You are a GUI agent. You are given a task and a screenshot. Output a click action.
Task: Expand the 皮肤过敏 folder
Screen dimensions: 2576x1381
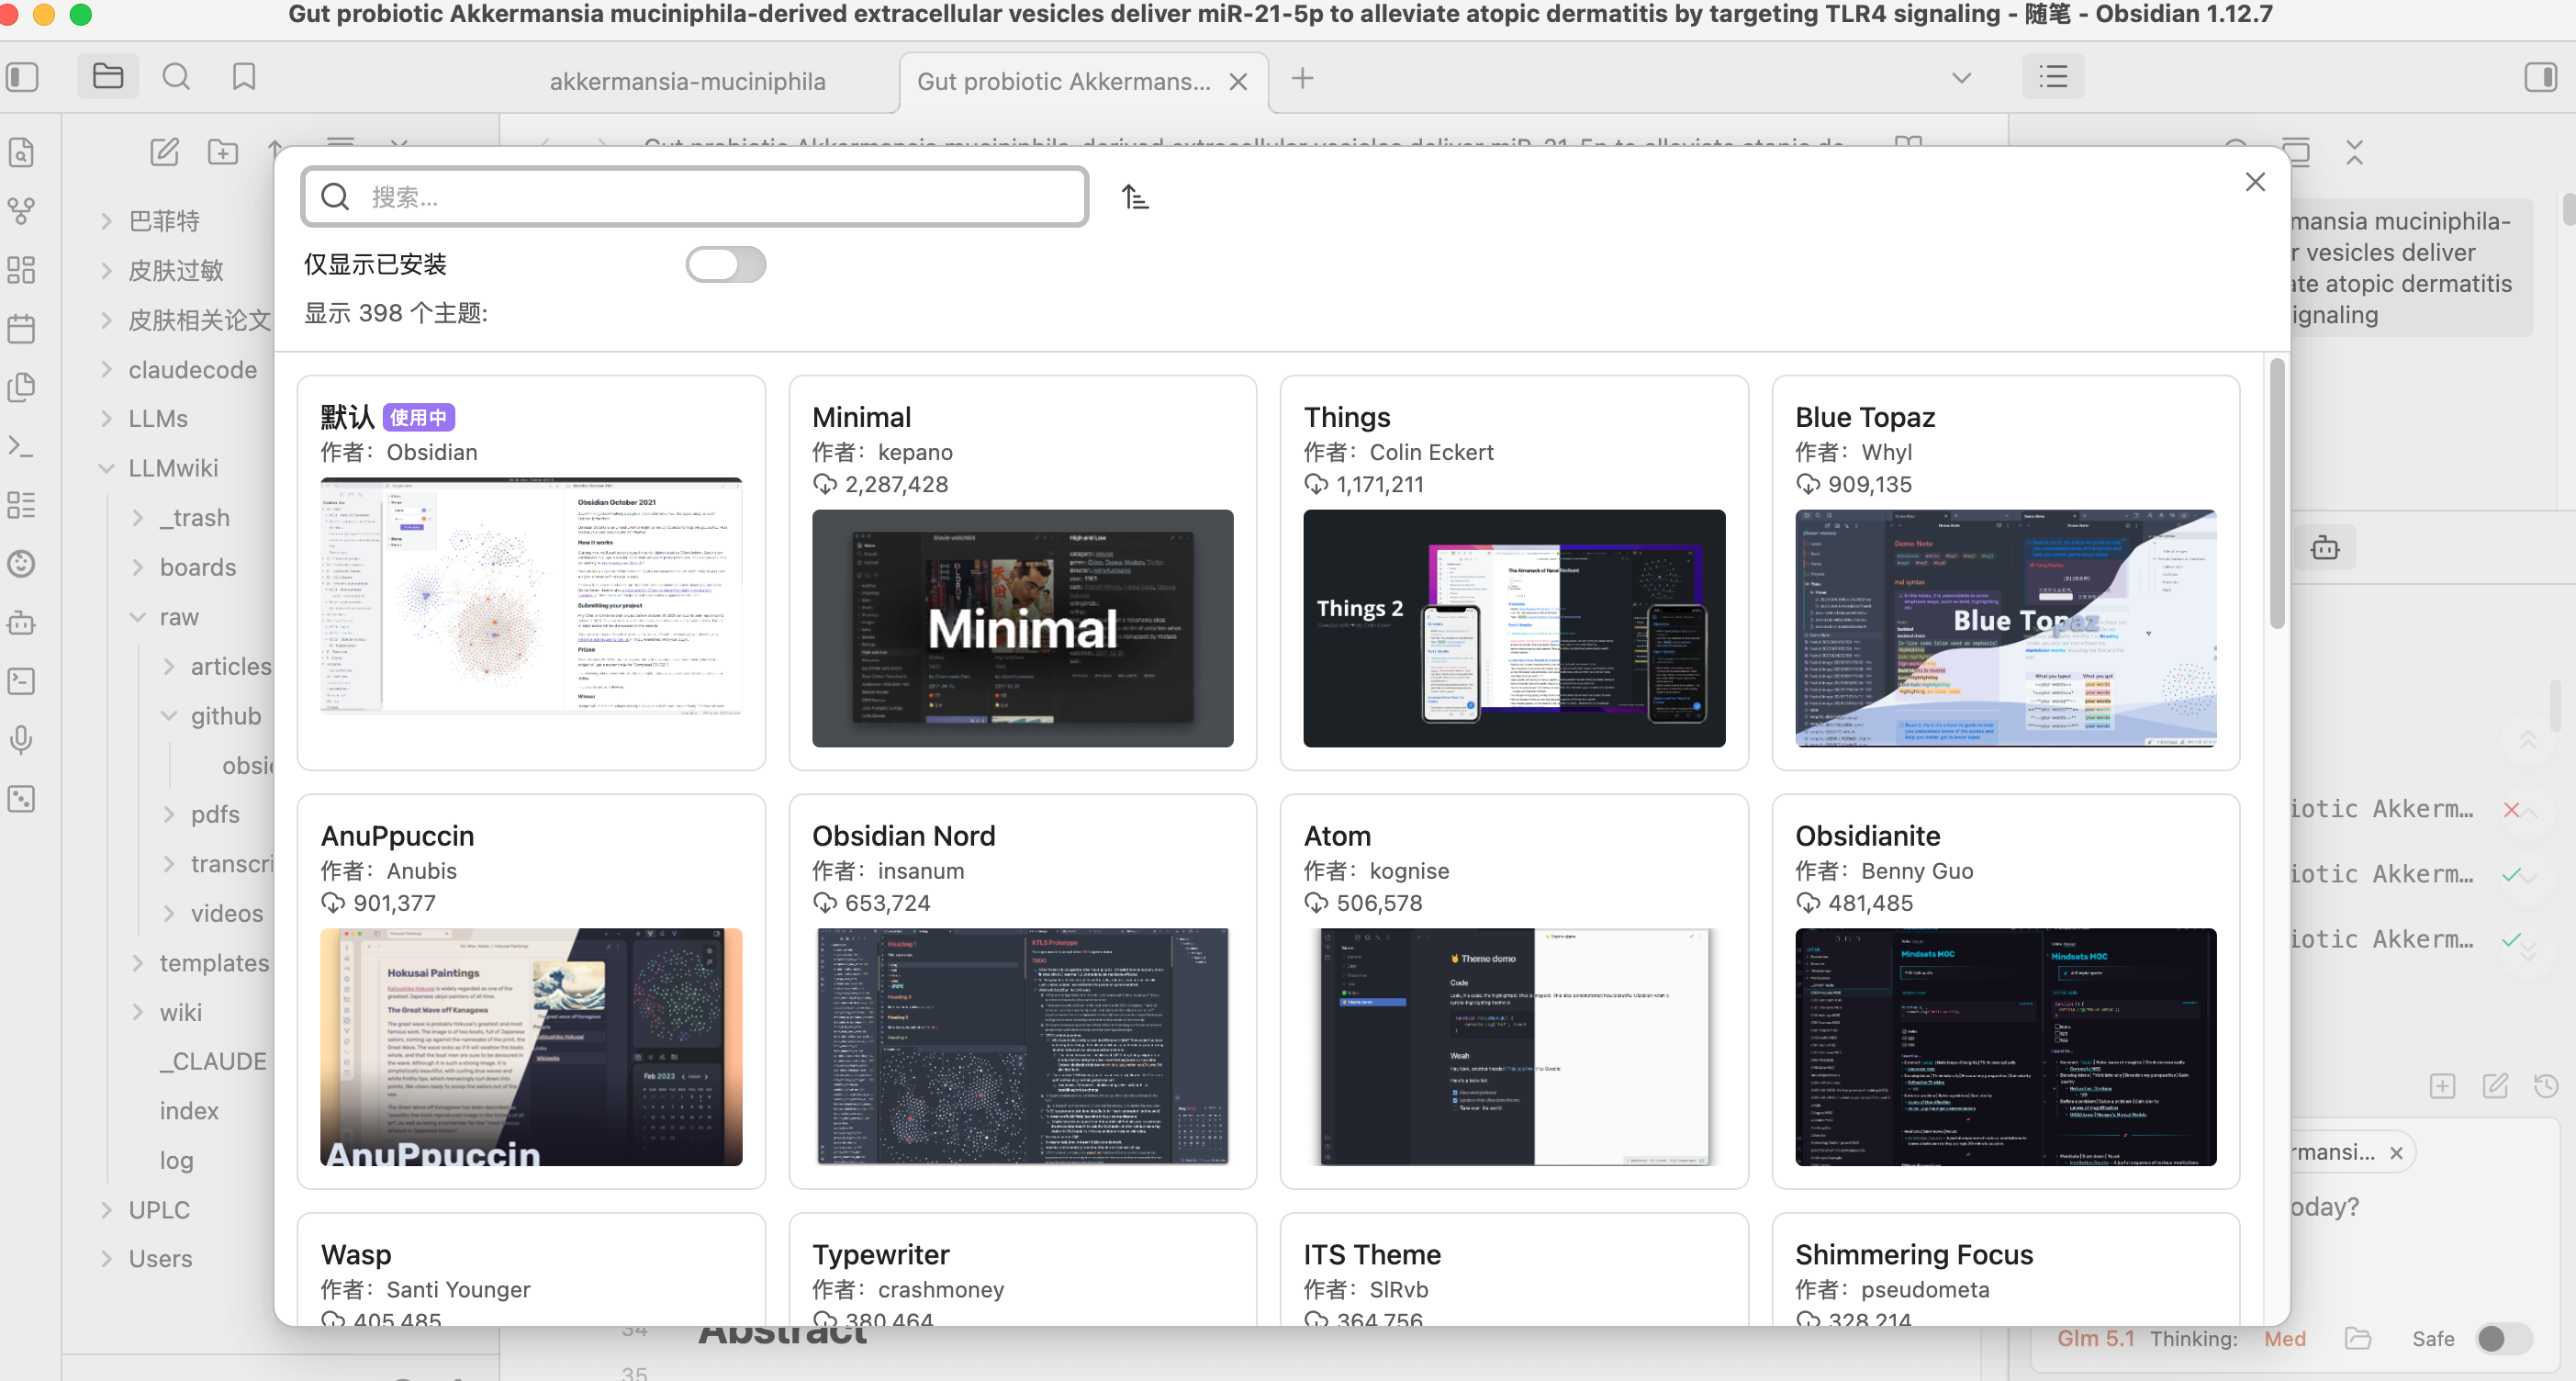(x=106, y=270)
